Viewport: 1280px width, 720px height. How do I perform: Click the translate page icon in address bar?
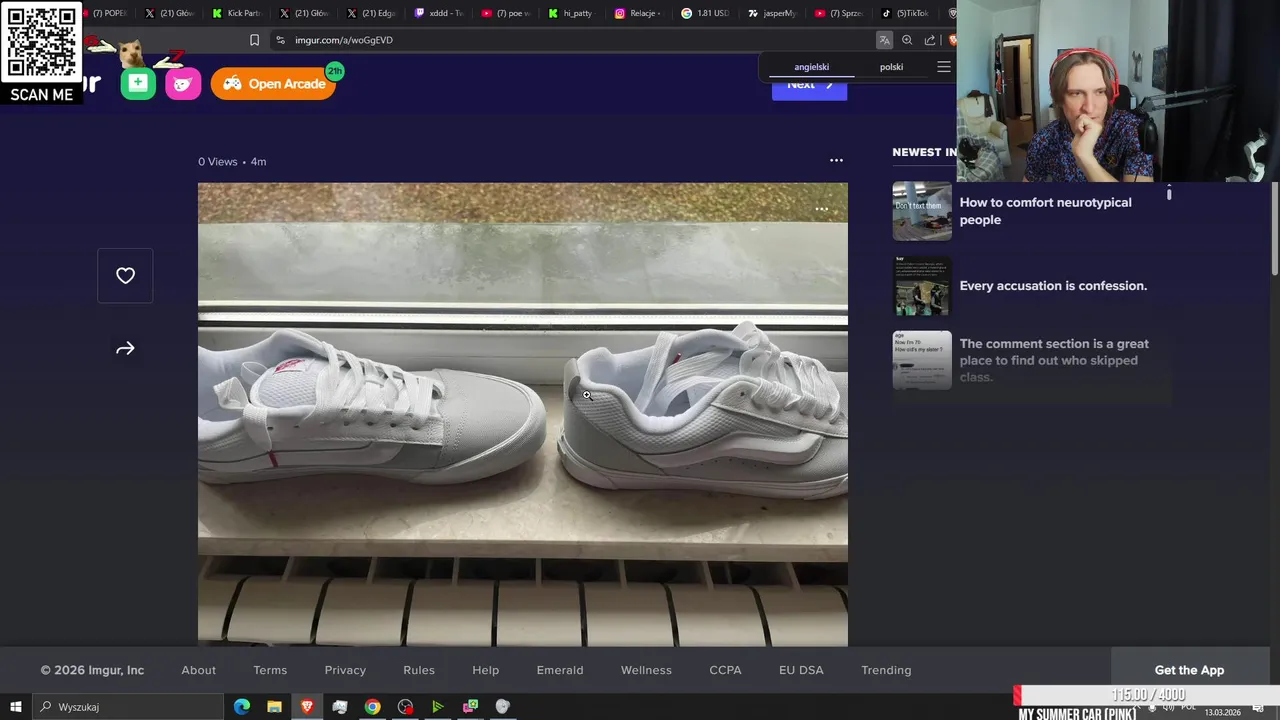tap(884, 40)
